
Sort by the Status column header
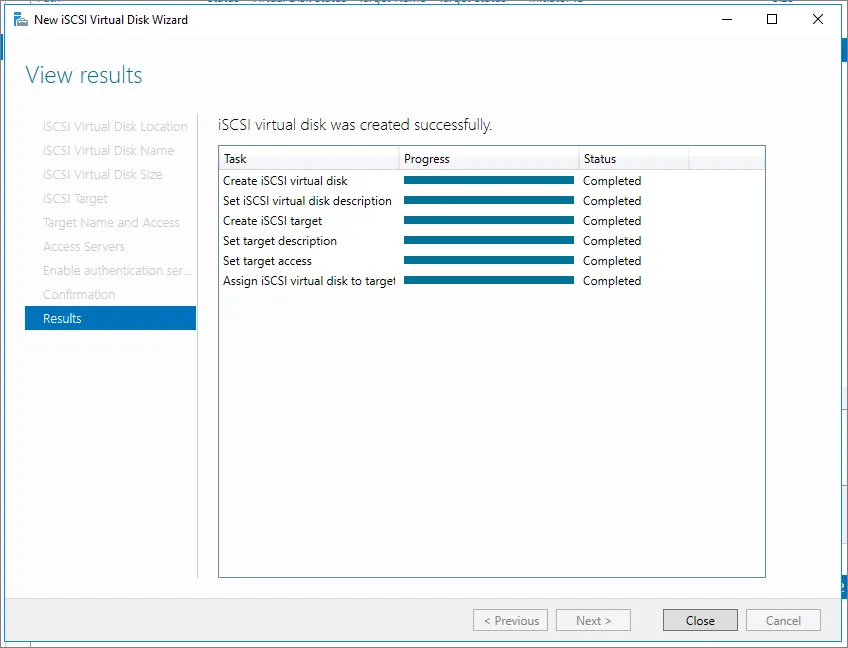click(x=633, y=159)
